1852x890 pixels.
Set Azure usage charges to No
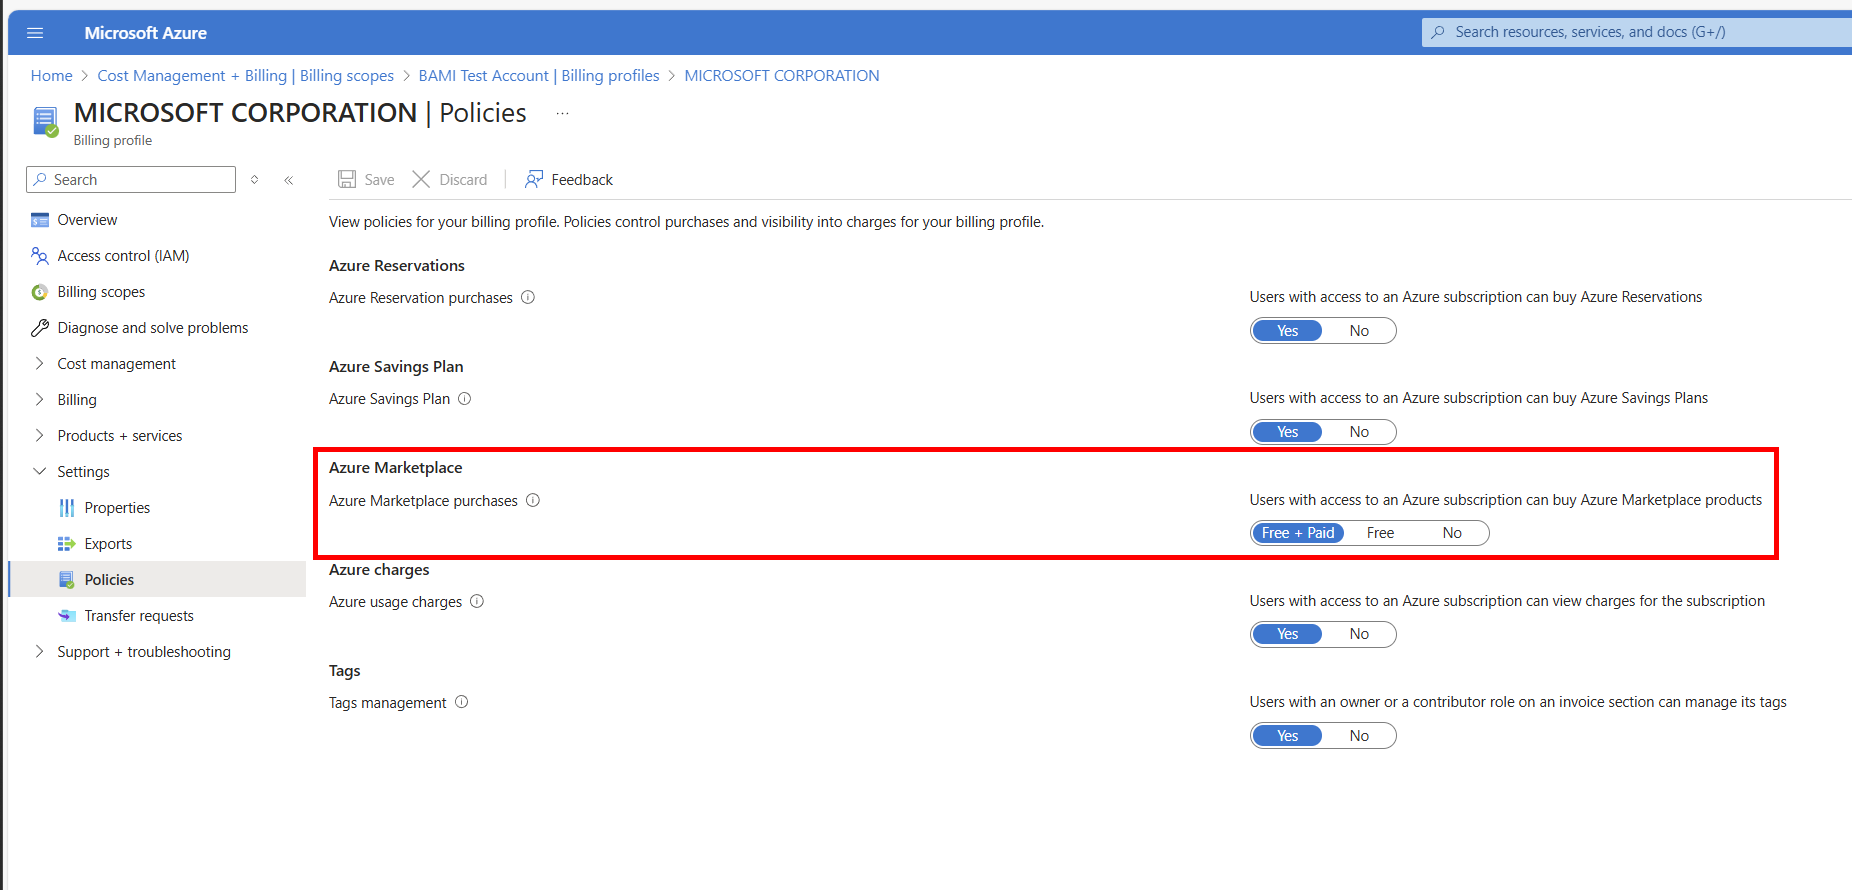1359,634
